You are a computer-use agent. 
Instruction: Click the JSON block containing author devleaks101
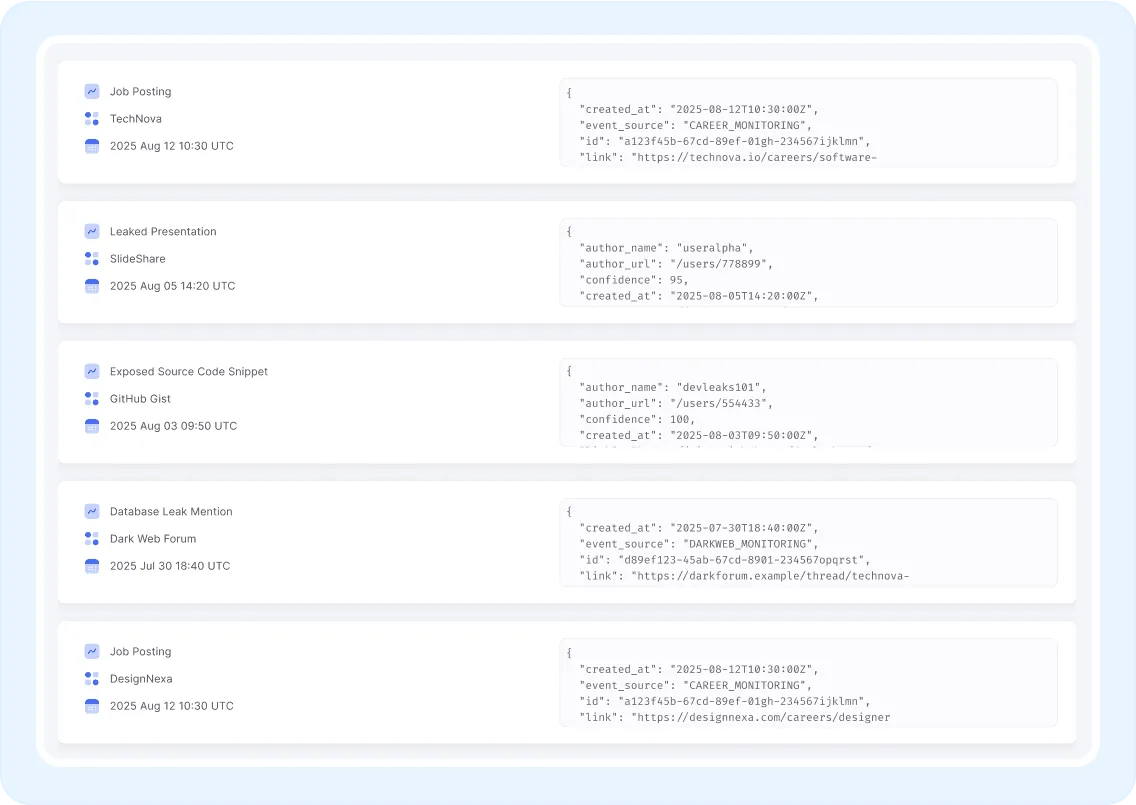(x=808, y=403)
